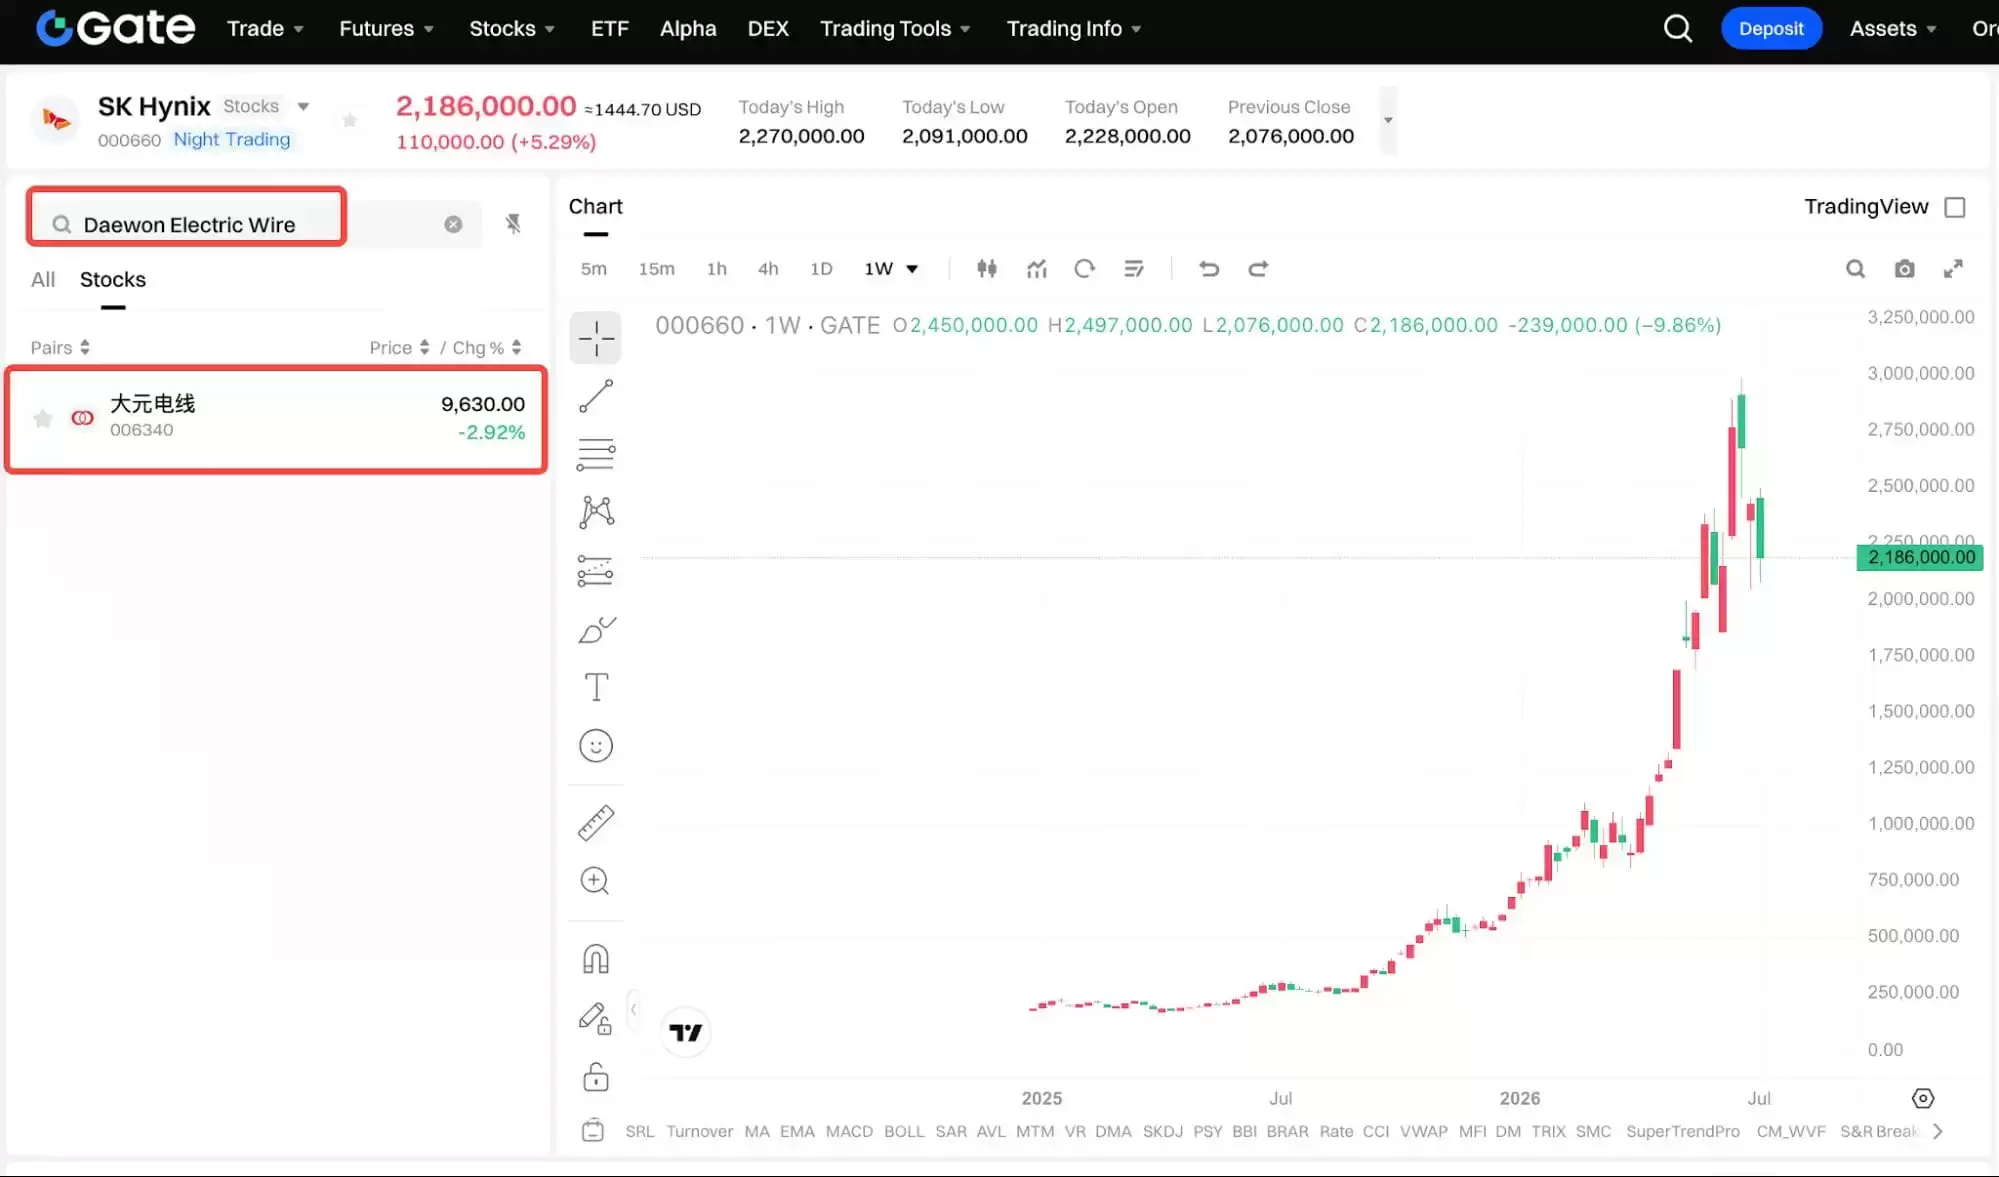Sort pairs list by Price

click(x=399, y=347)
